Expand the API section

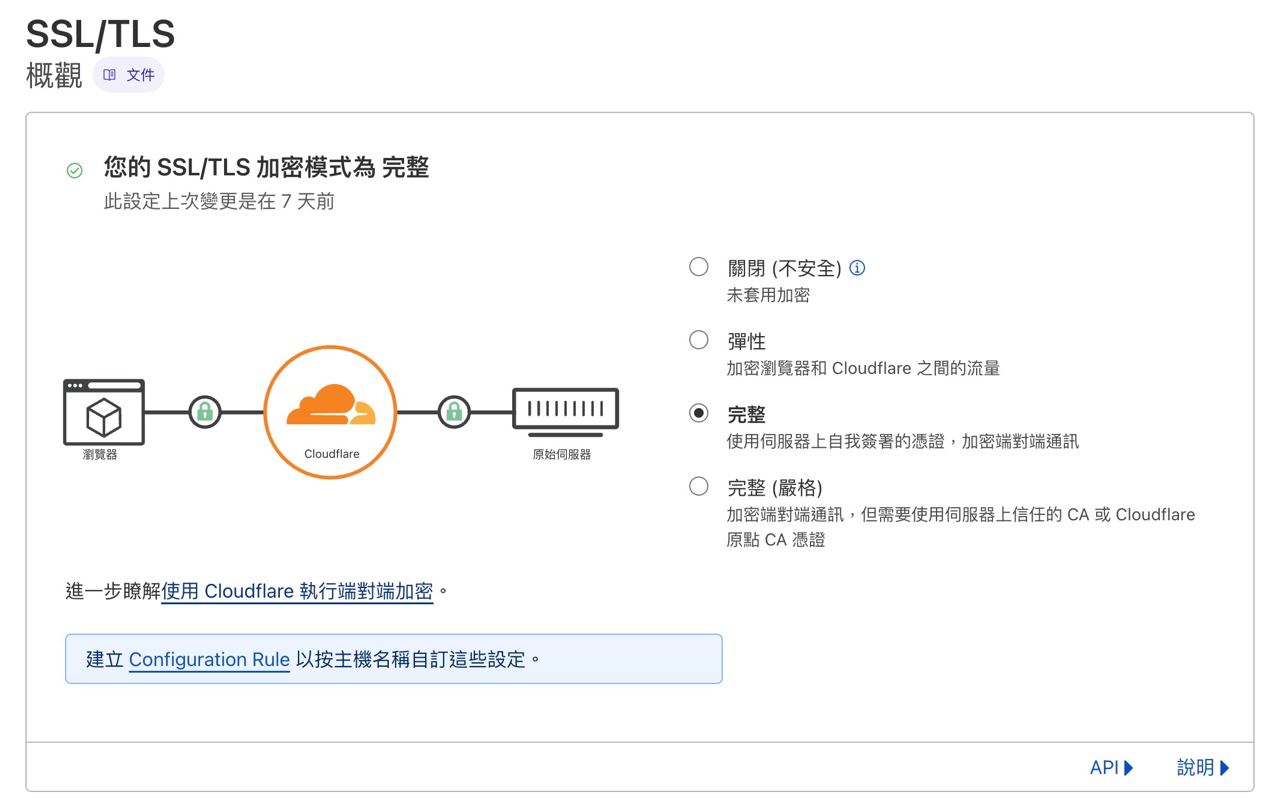click(x=1112, y=768)
